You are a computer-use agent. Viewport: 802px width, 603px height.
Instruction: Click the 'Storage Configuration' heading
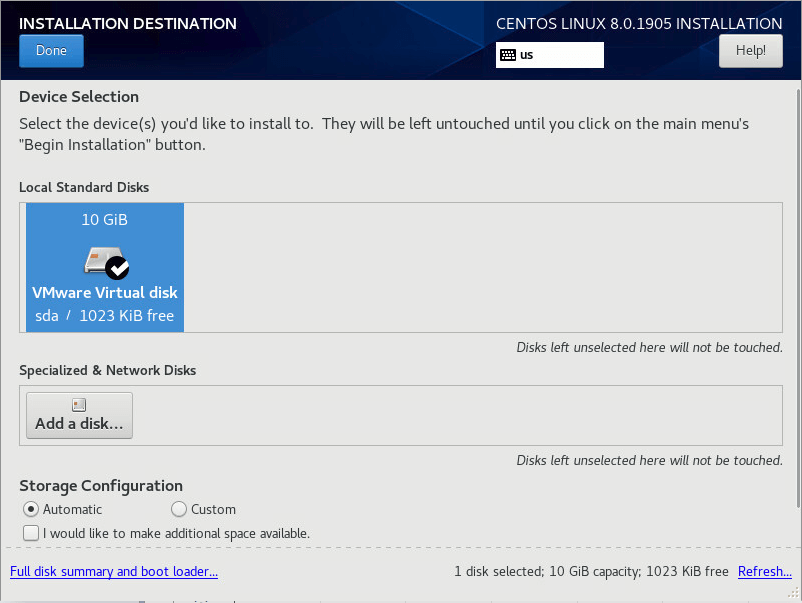click(100, 486)
